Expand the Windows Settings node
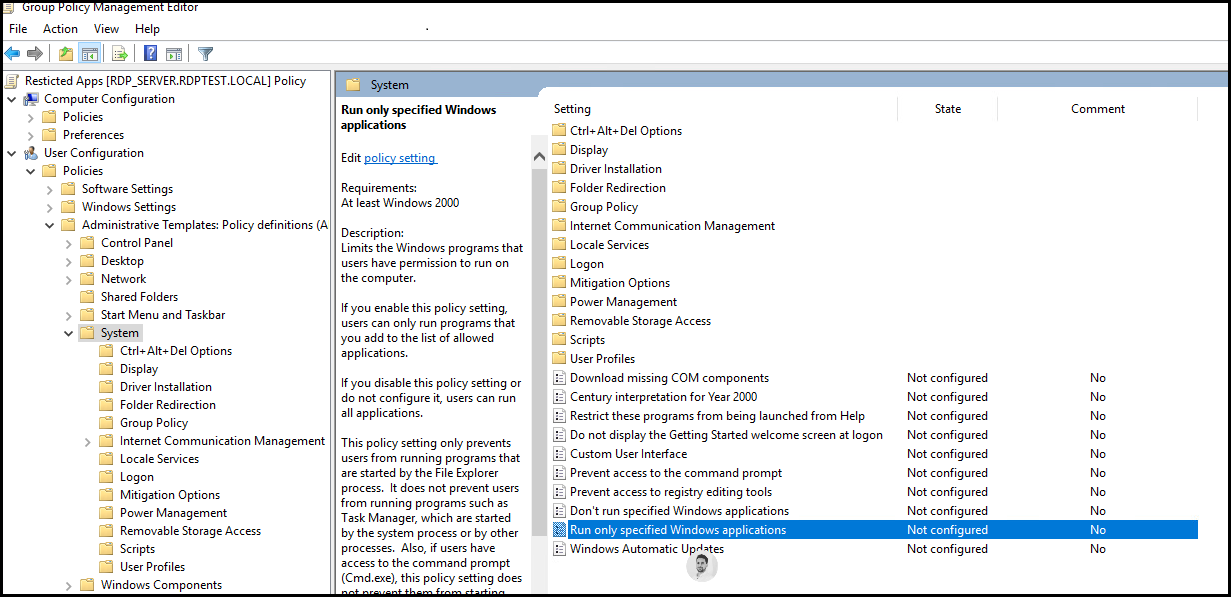The width and height of the screenshot is (1231, 597). coord(49,207)
